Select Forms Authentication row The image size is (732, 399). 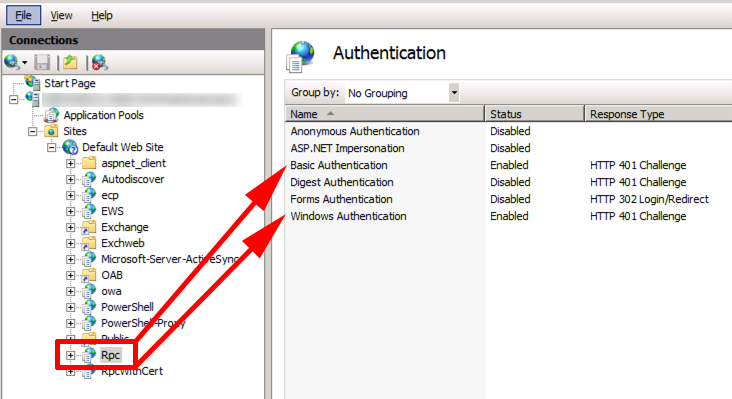click(508, 199)
